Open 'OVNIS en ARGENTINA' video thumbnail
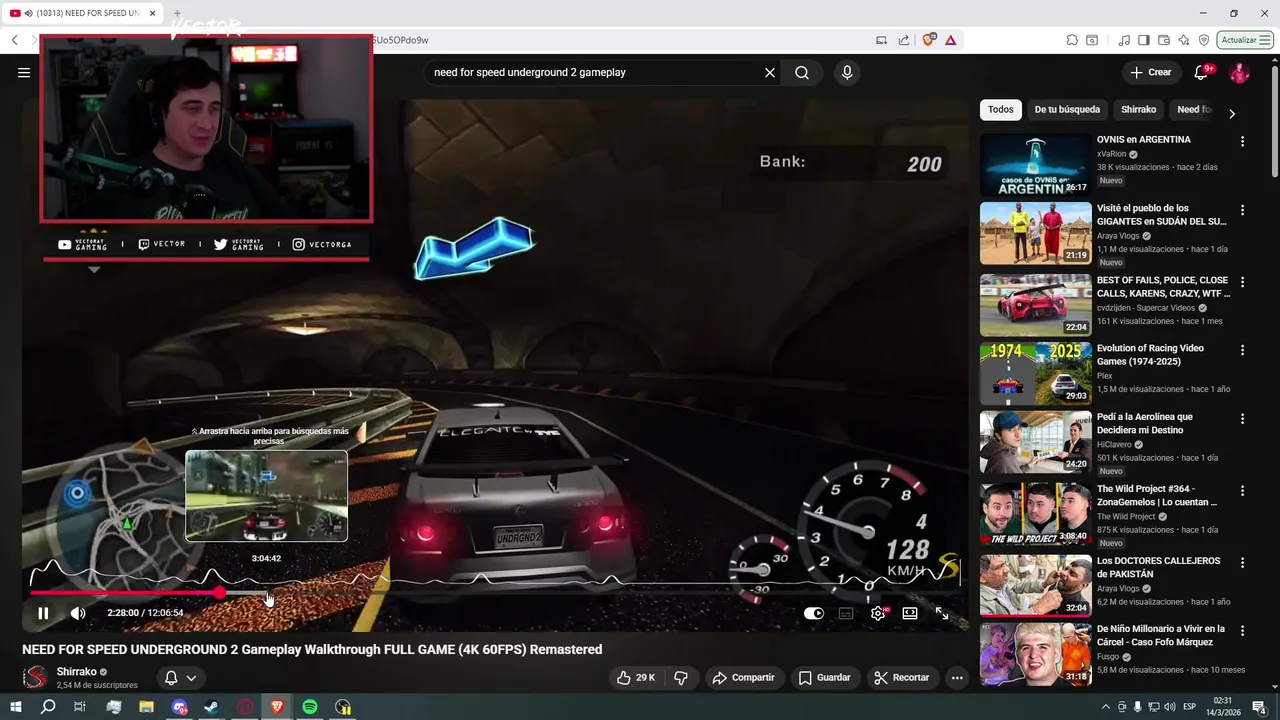 point(1035,164)
